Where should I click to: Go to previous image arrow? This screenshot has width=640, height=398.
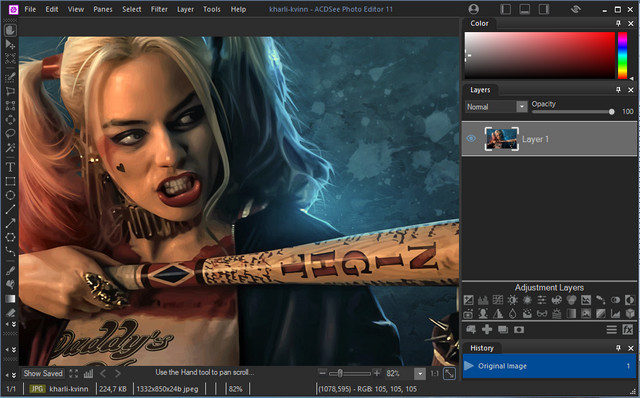[103, 374]
